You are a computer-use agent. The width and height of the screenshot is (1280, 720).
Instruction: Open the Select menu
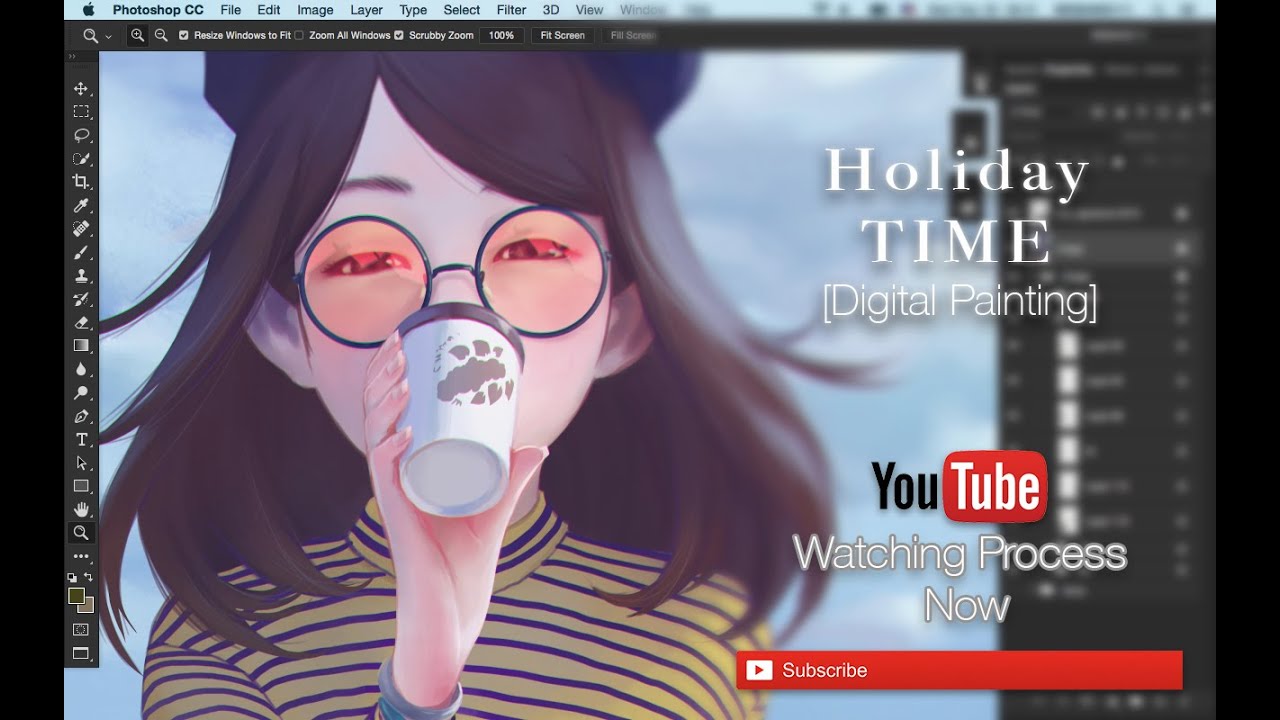click(462, 10)
